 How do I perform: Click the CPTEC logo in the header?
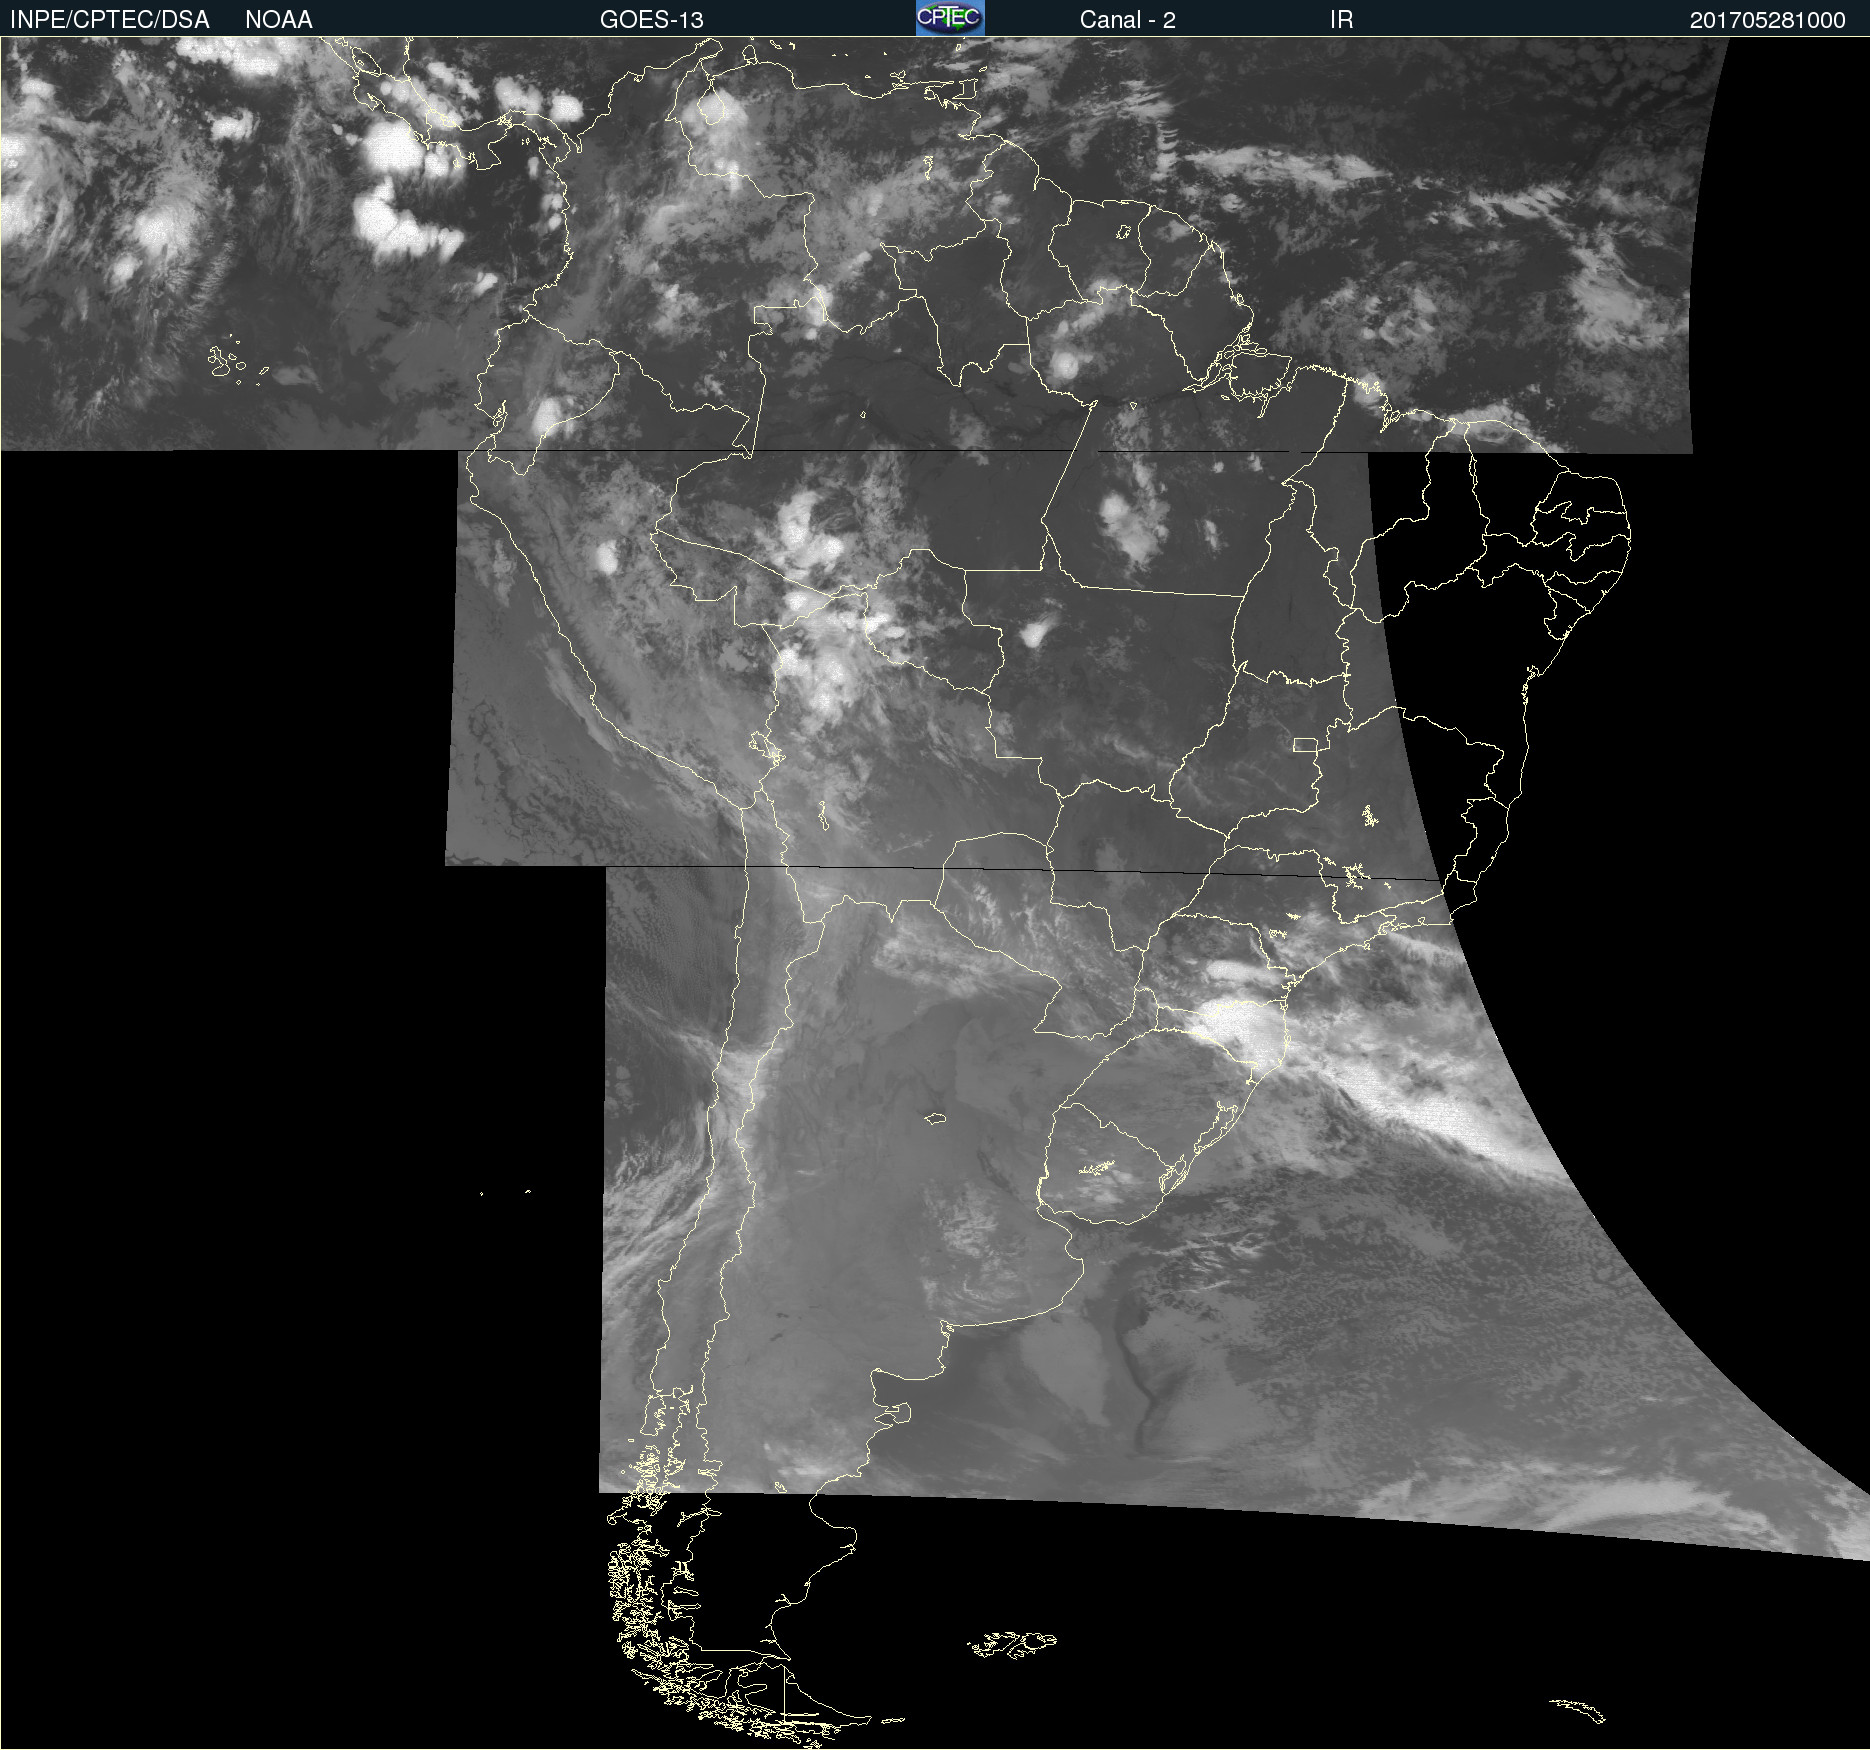pyautogui.click(x=950, y=18)
